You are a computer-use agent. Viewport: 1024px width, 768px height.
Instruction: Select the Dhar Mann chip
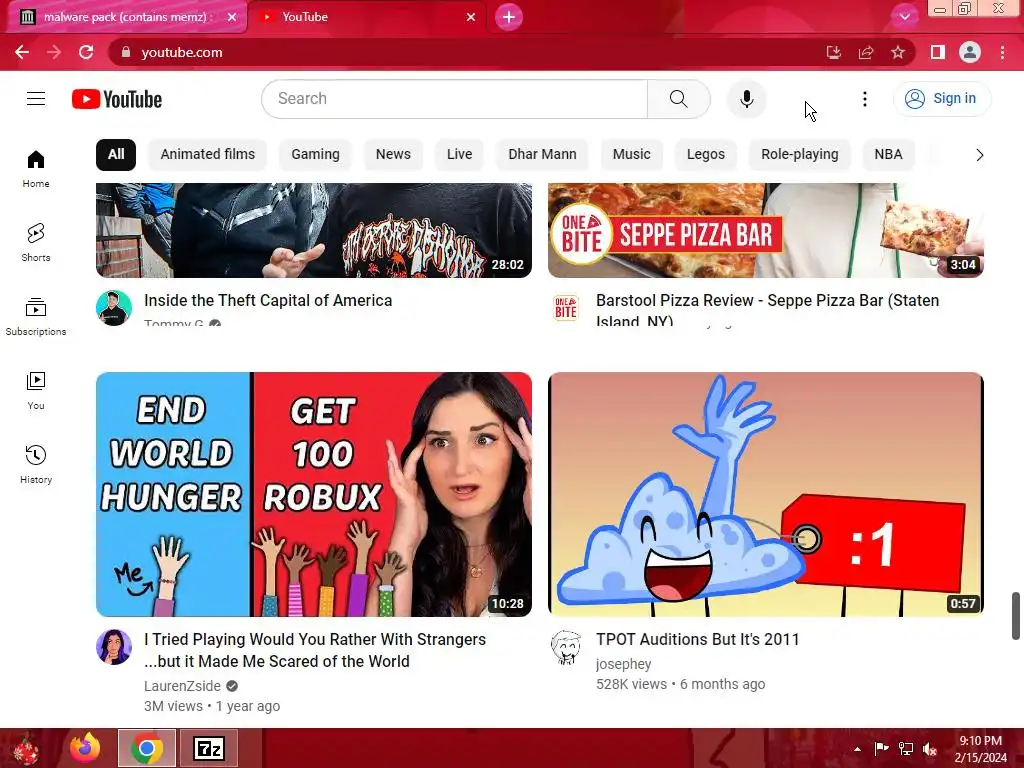click(x=542, y=155)
